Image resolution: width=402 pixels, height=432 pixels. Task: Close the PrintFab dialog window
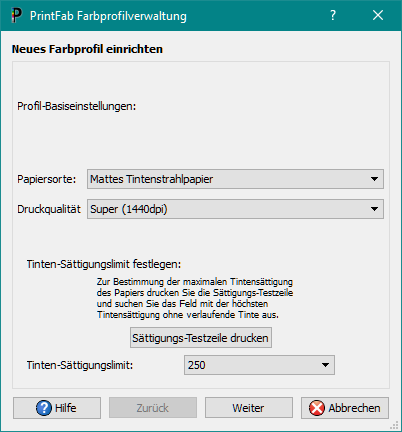(378, 15)
